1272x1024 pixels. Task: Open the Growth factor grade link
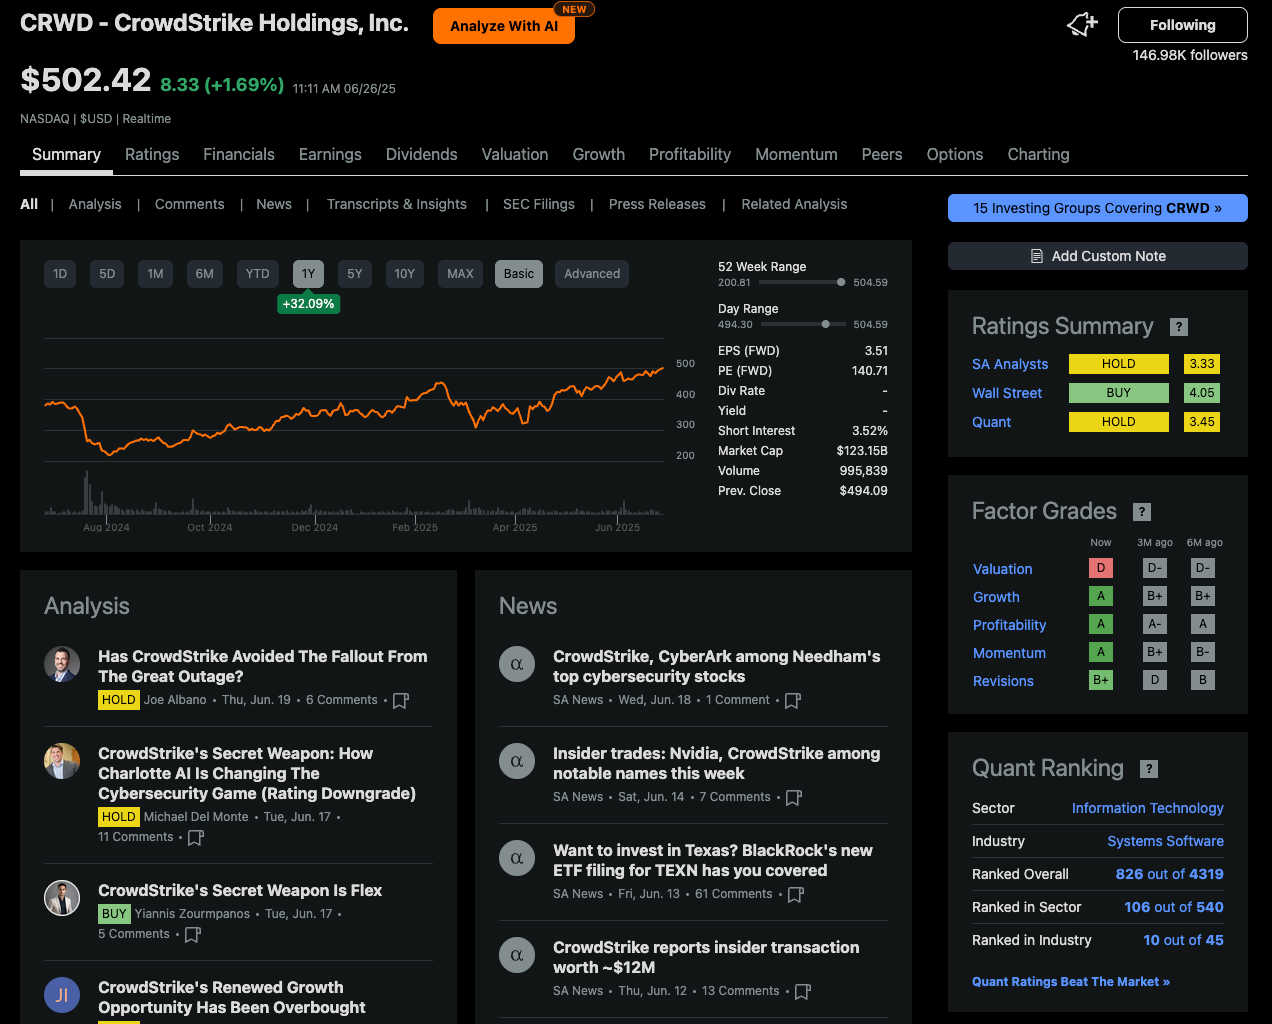click(x=996, y=597)
